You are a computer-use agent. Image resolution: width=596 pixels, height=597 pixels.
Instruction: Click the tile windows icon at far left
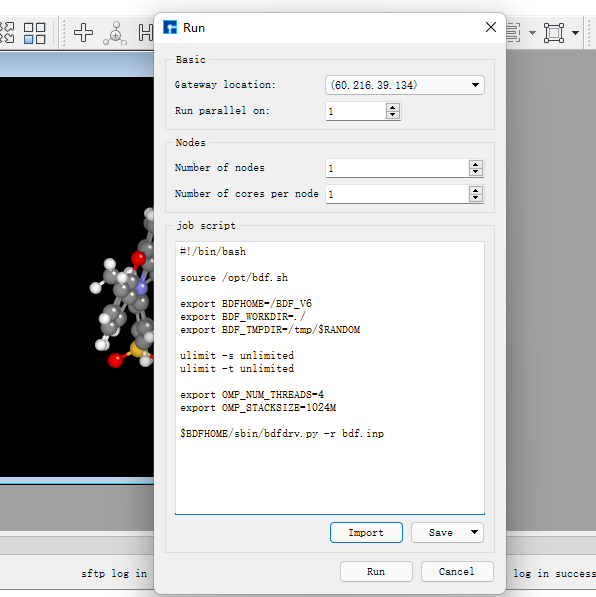pos(7,33)
